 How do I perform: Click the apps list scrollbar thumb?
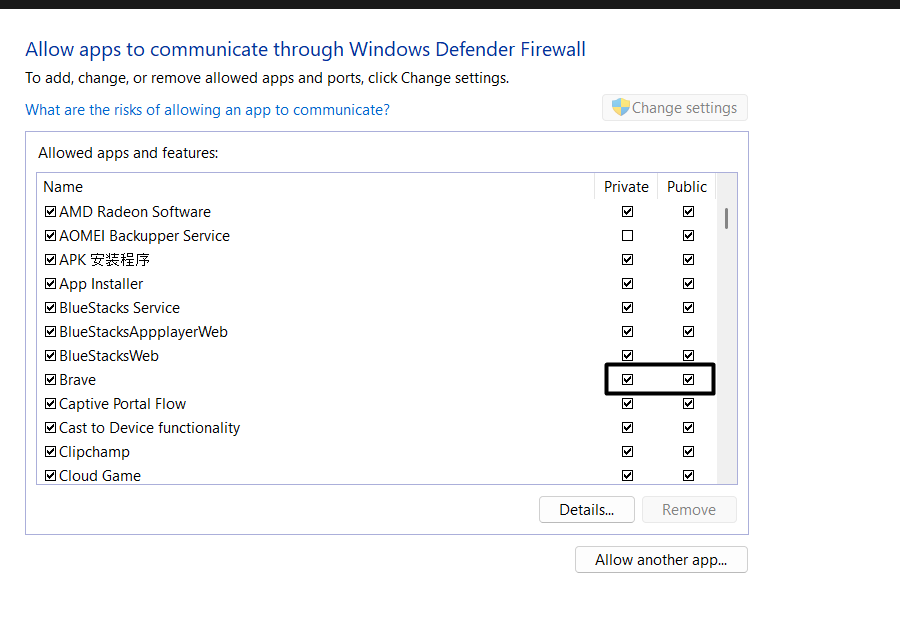pos(726,218)
